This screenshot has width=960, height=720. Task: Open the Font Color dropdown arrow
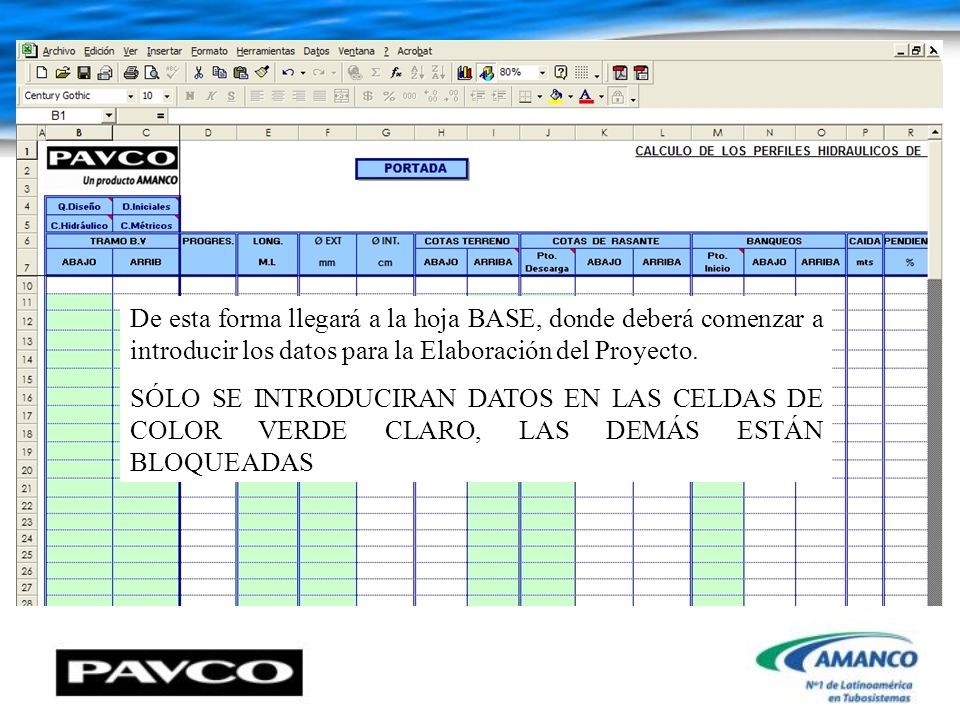pyautogui.click(x=601, y=96)
